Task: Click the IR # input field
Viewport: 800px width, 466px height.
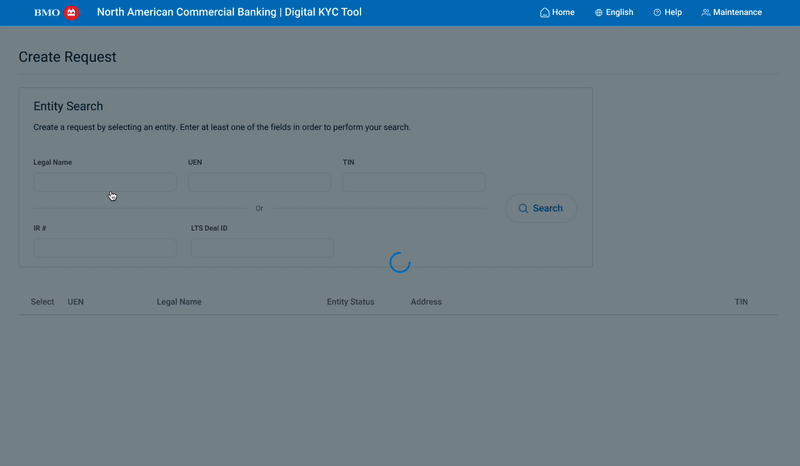Action: tap(105, 248)
